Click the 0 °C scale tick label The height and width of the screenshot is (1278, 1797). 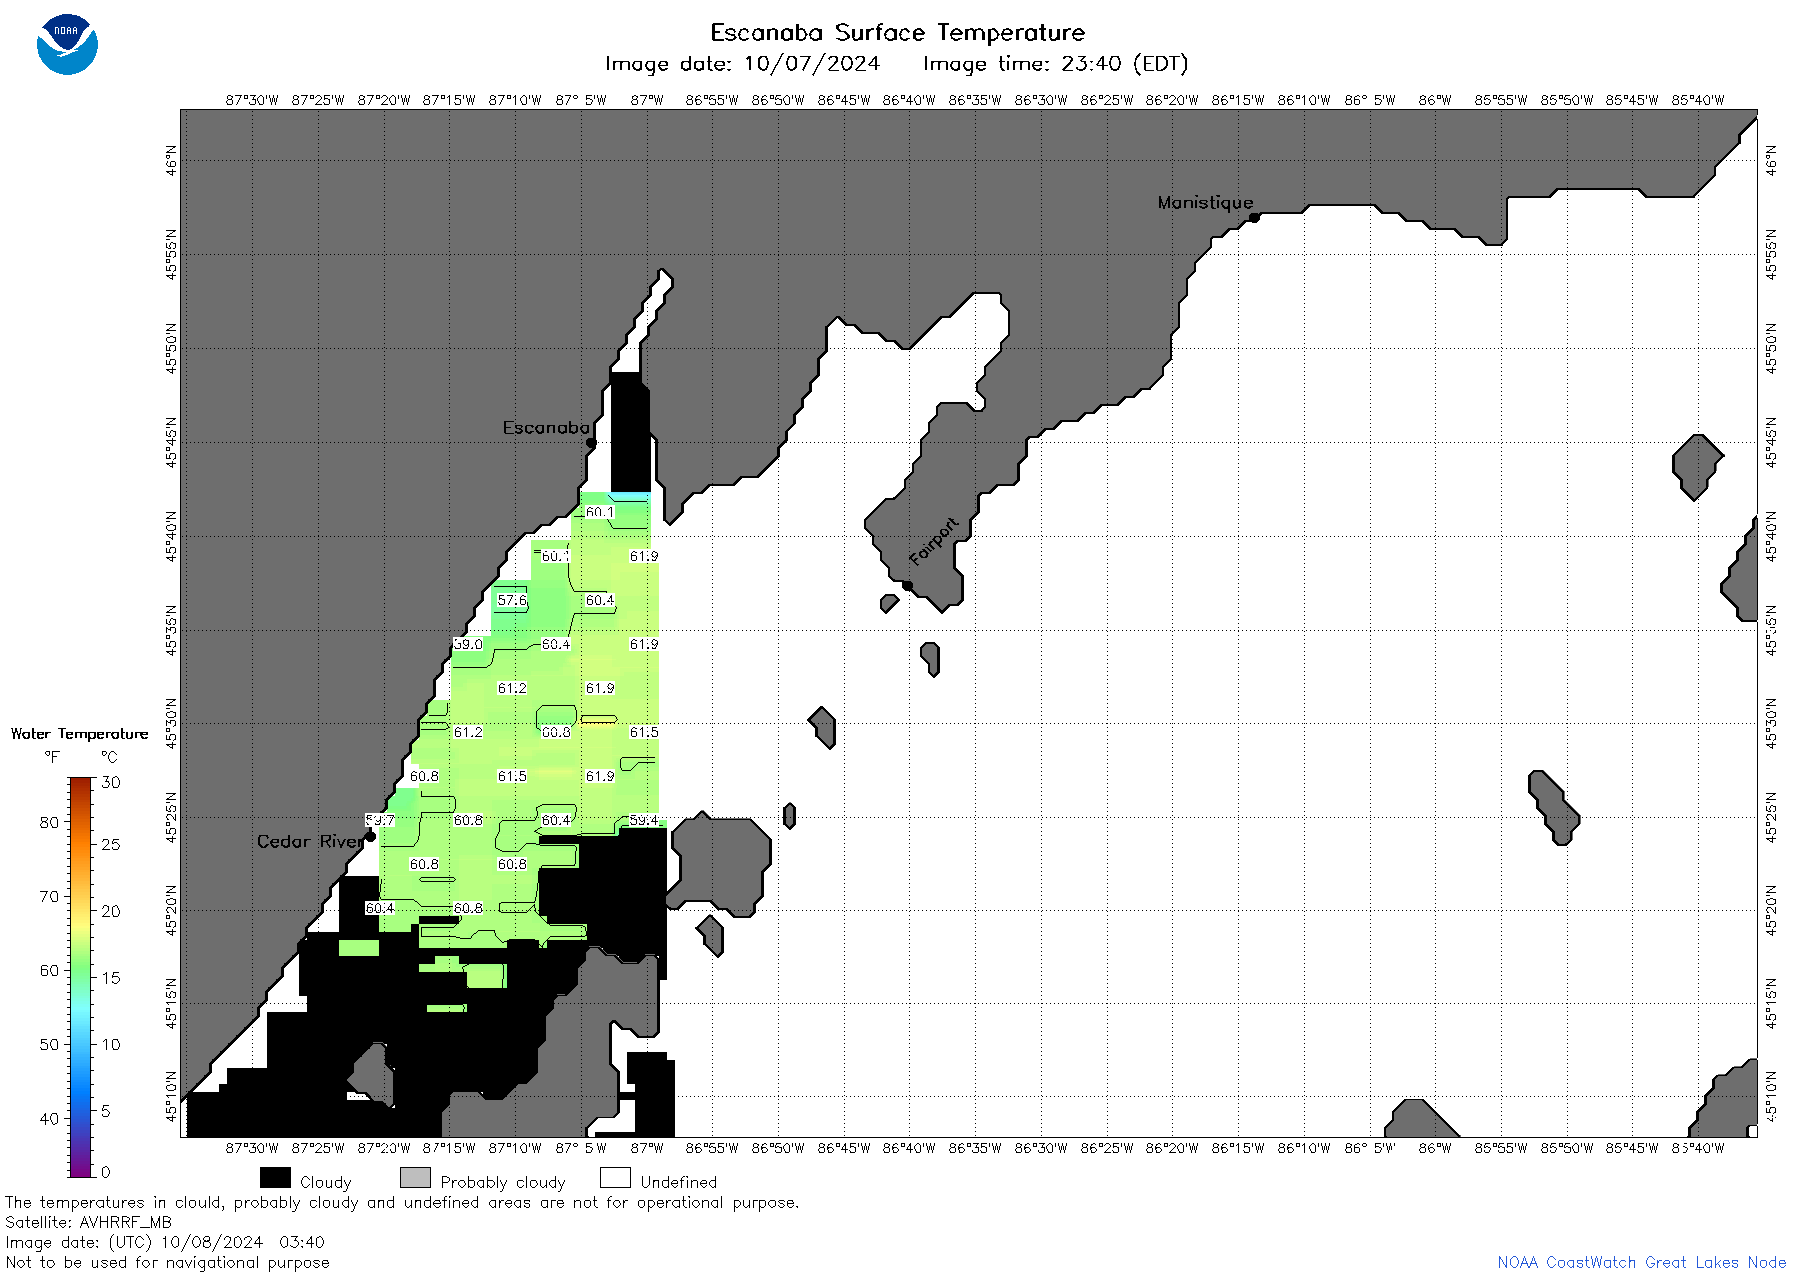pyautogui.click(x=106, y=1172)
